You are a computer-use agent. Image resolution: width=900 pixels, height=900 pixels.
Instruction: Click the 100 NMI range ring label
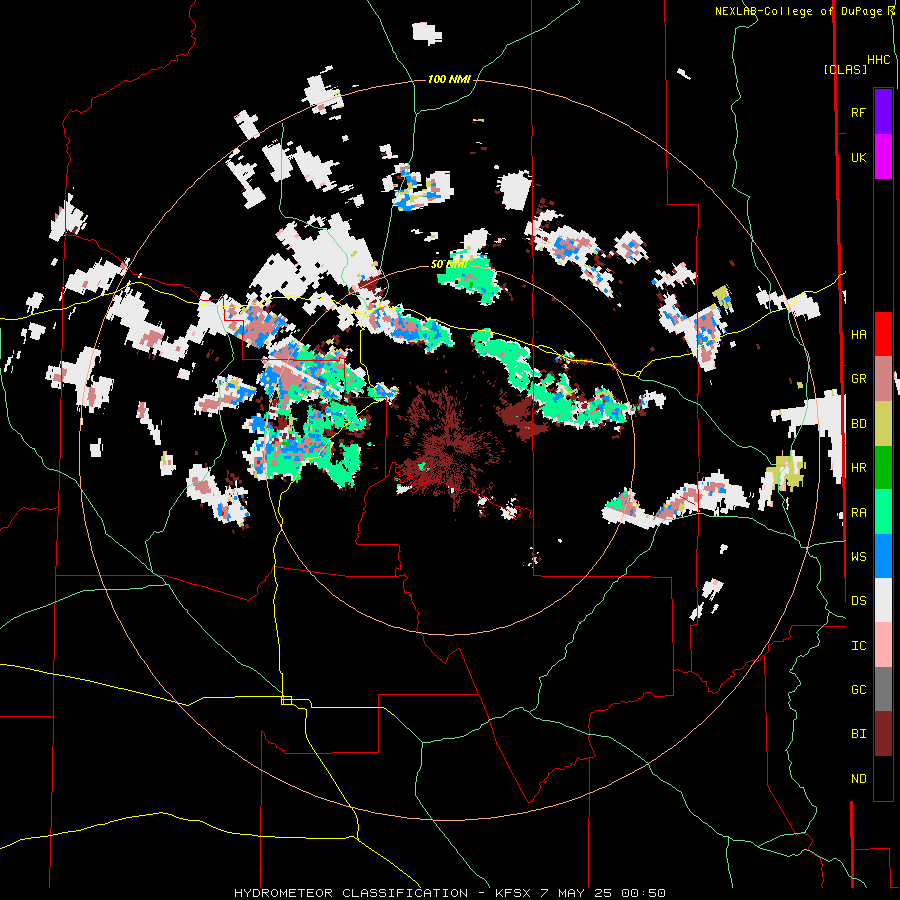tap(449, 79)
